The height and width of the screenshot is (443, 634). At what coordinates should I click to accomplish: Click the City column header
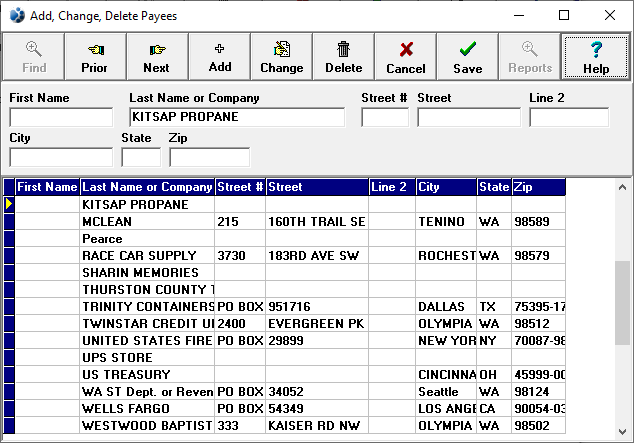(x=446, y=187)
